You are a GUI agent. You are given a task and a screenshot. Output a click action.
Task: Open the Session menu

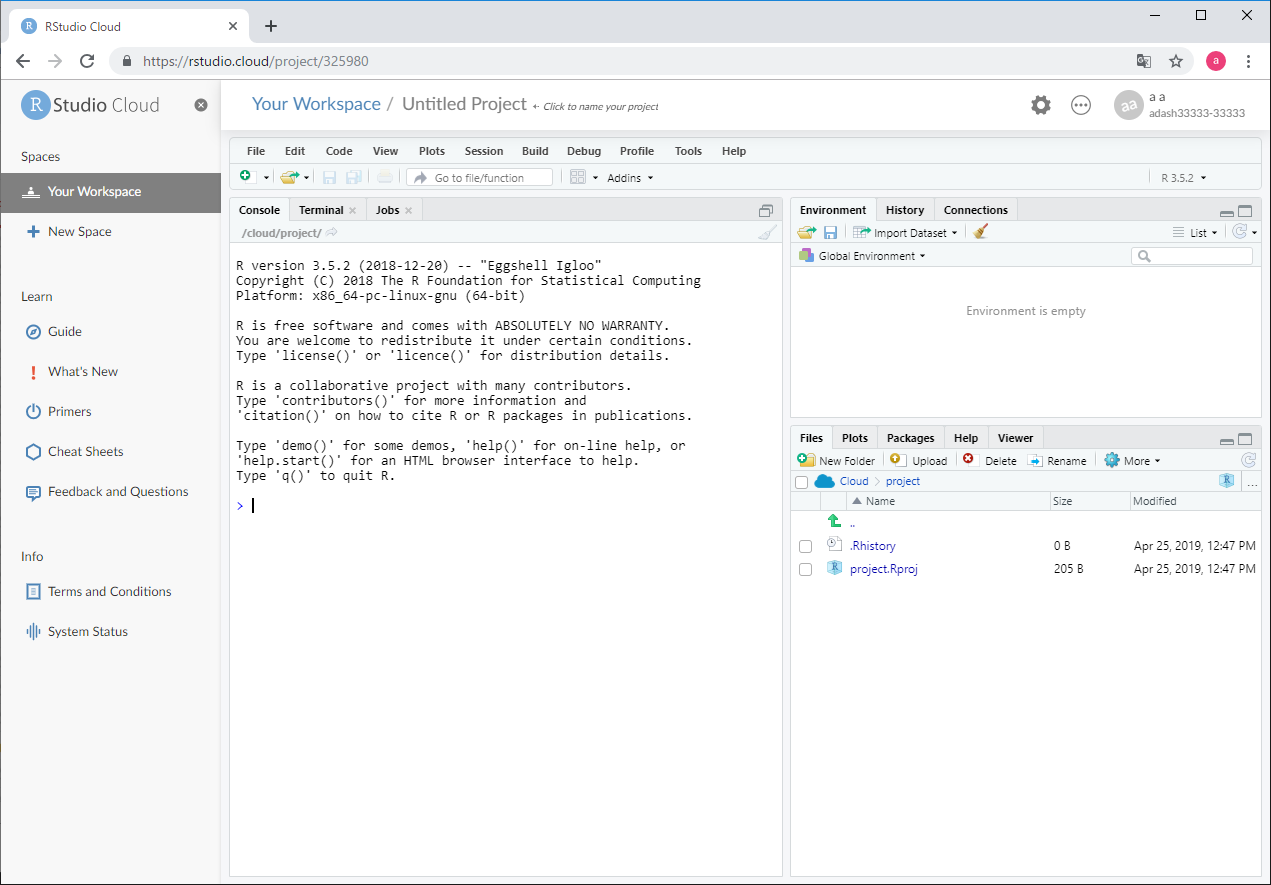click(x=484, y=151)
